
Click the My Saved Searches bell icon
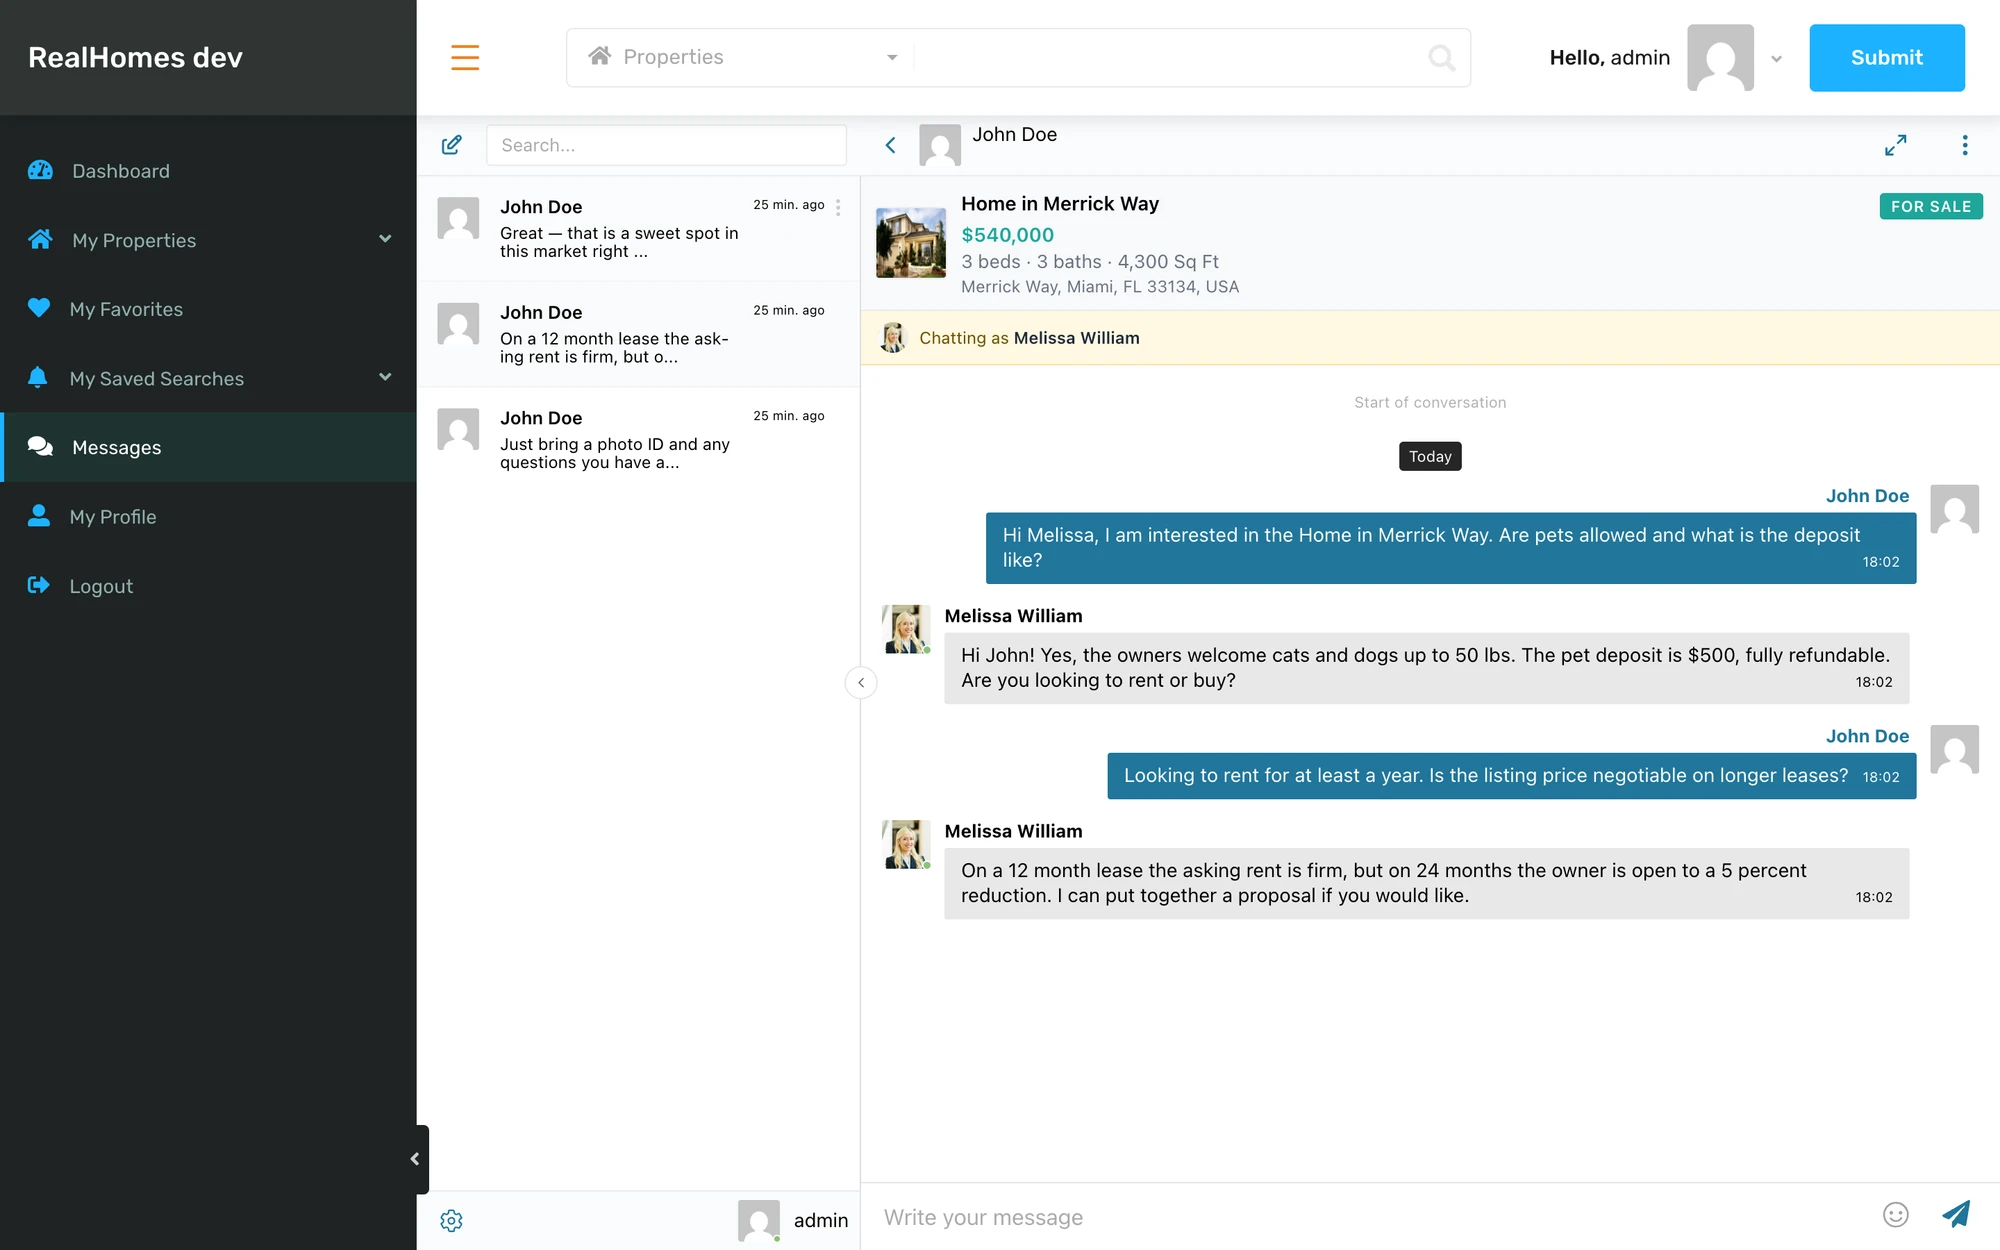[38, 377]
